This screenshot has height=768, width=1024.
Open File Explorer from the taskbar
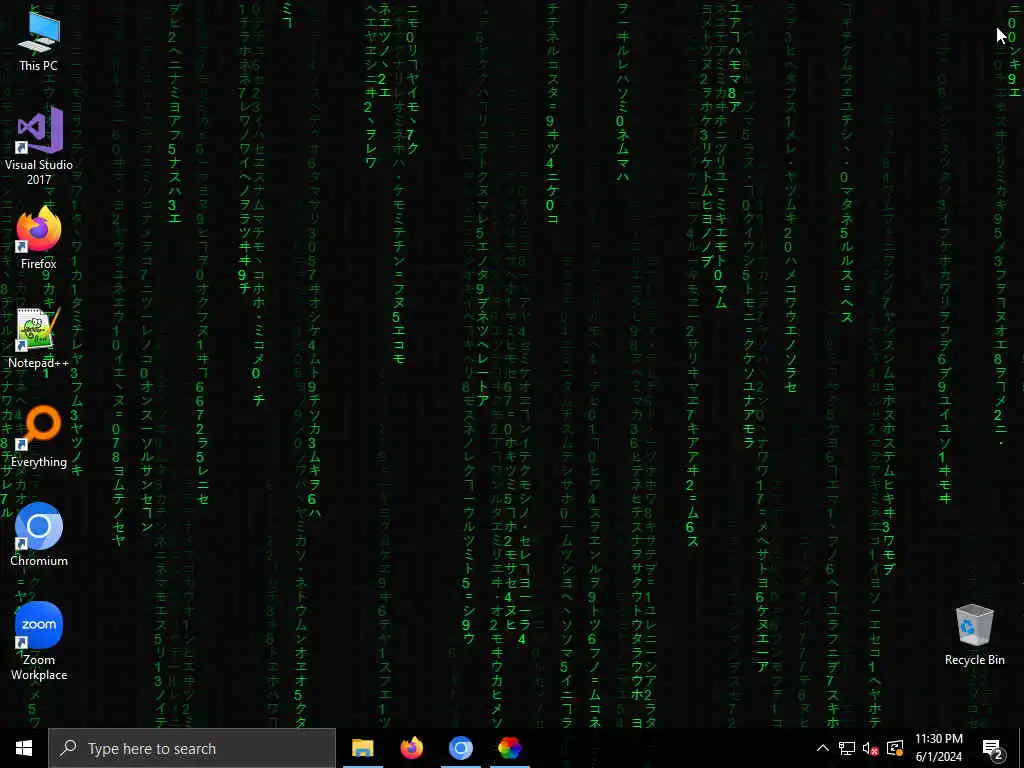coord(362,748)
